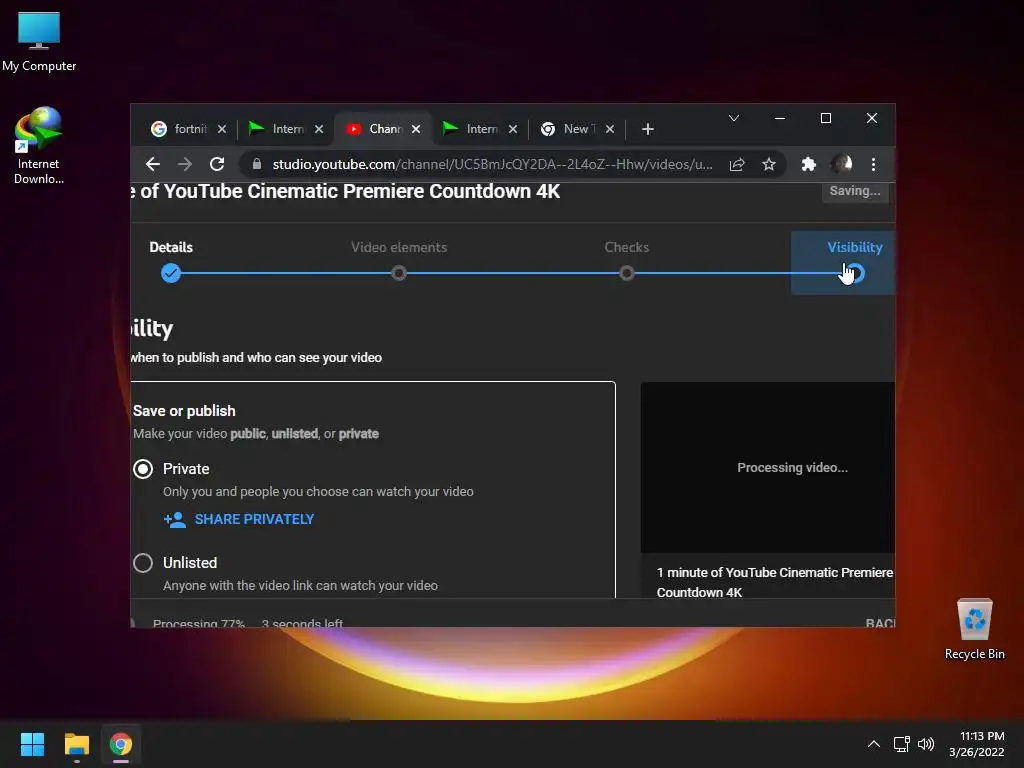The image size is (1024, 768).
Task: View site security lock info
Action: (257, 165)
